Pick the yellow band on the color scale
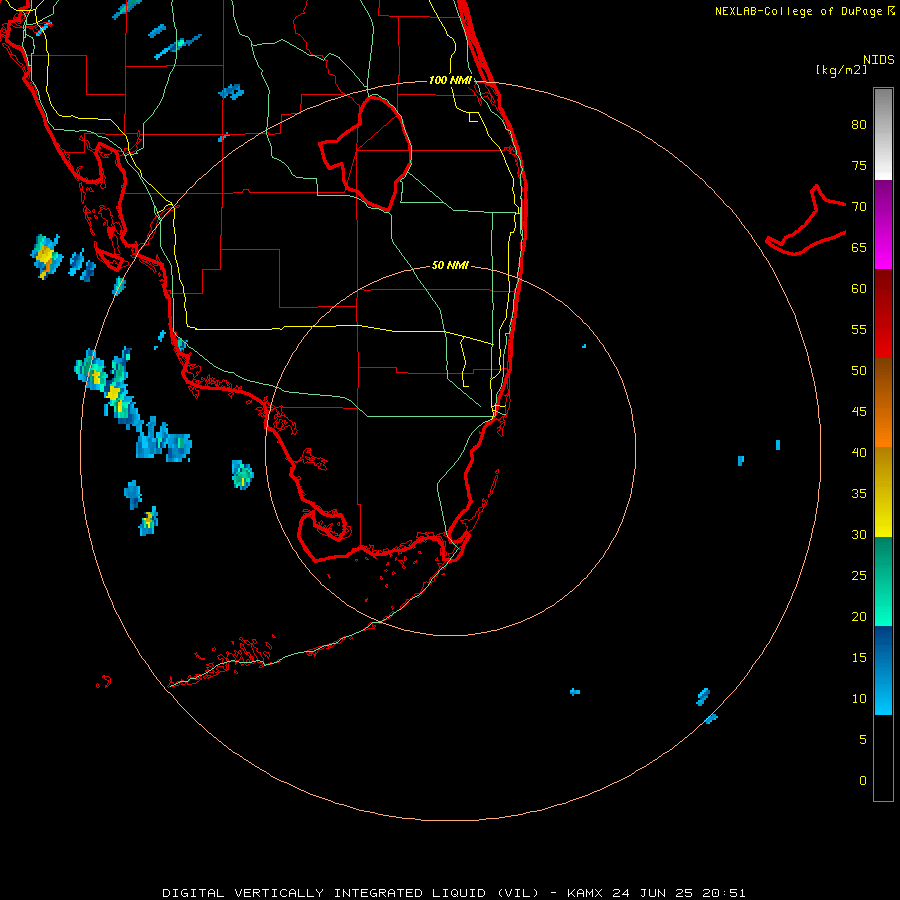 tap(883, 492)
